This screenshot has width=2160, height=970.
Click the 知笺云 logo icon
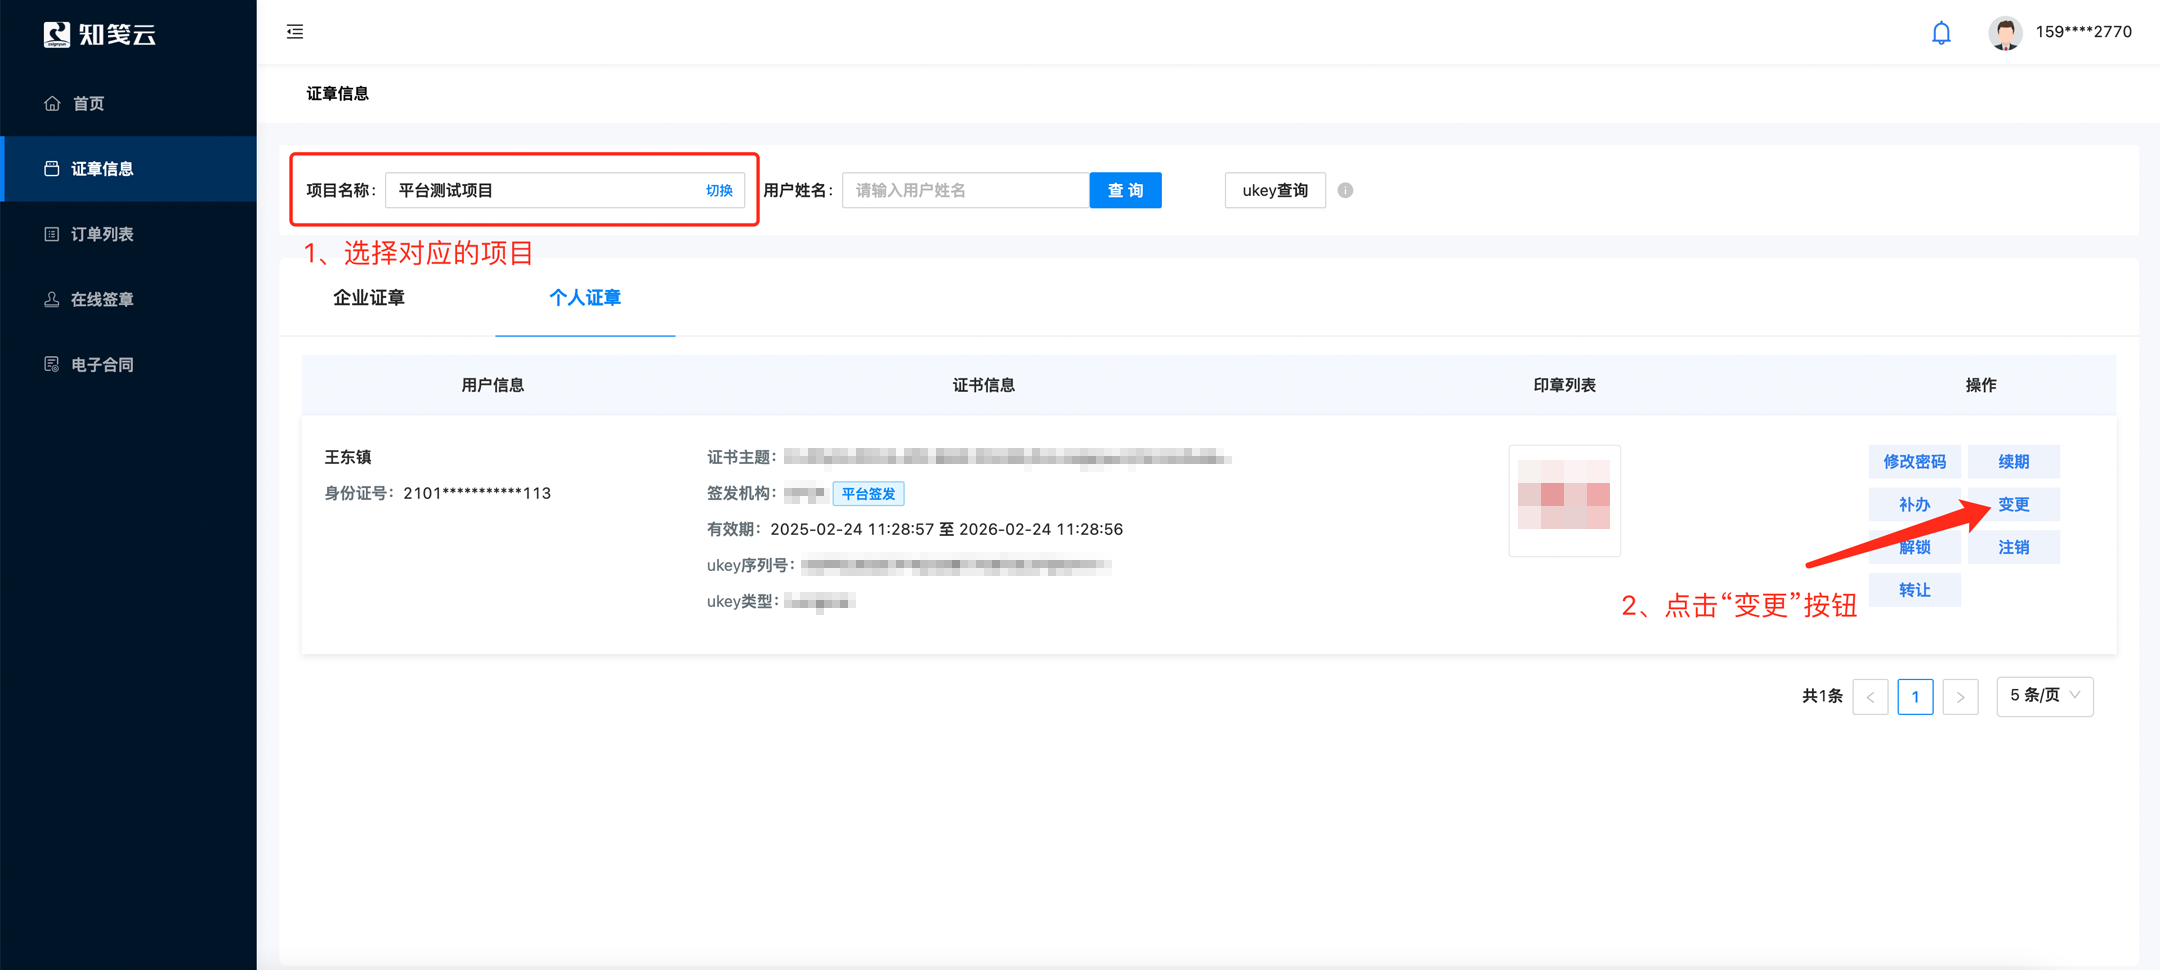point(57,34)
